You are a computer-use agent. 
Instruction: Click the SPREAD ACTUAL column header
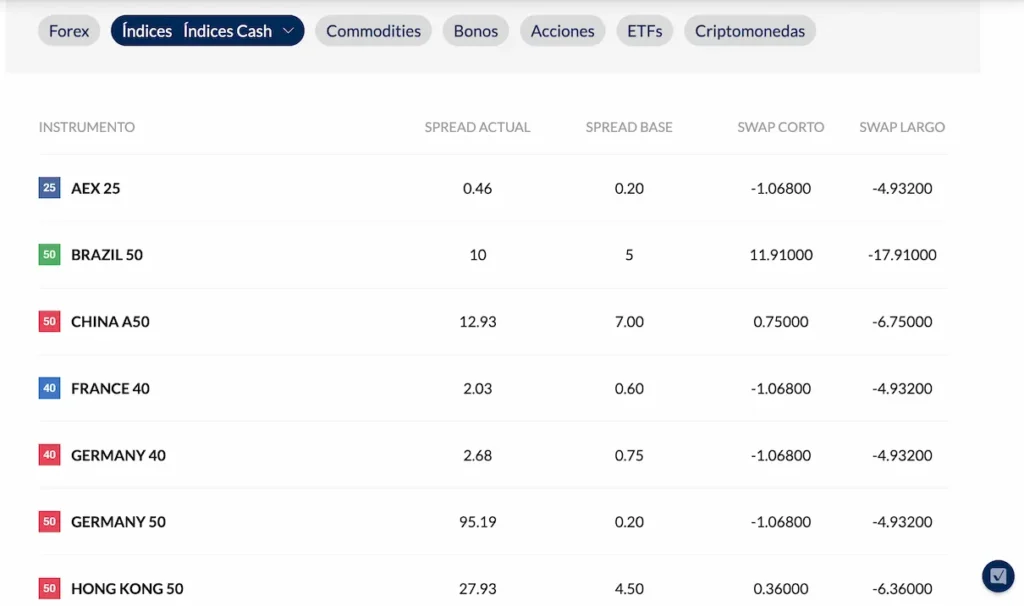(x=477, y=127)
